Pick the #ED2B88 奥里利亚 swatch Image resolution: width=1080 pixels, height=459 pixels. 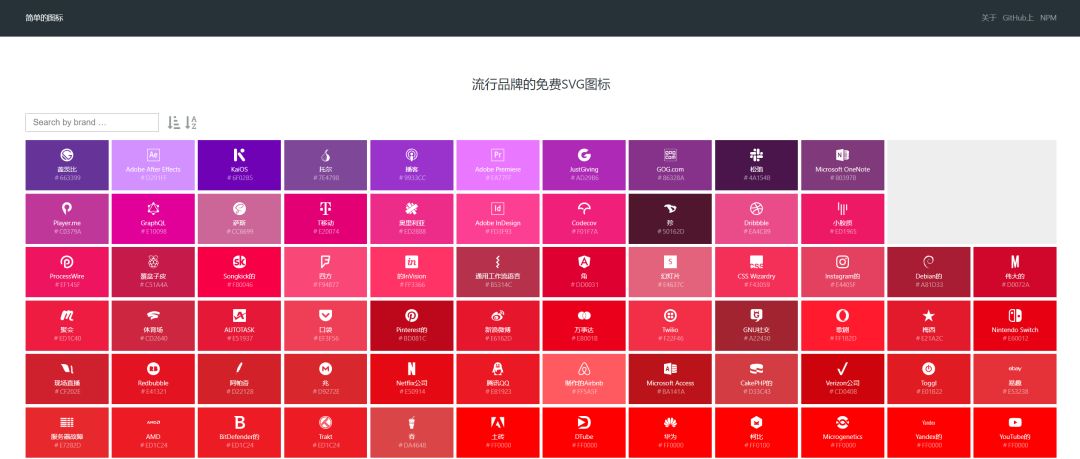[x=411, y=218]
